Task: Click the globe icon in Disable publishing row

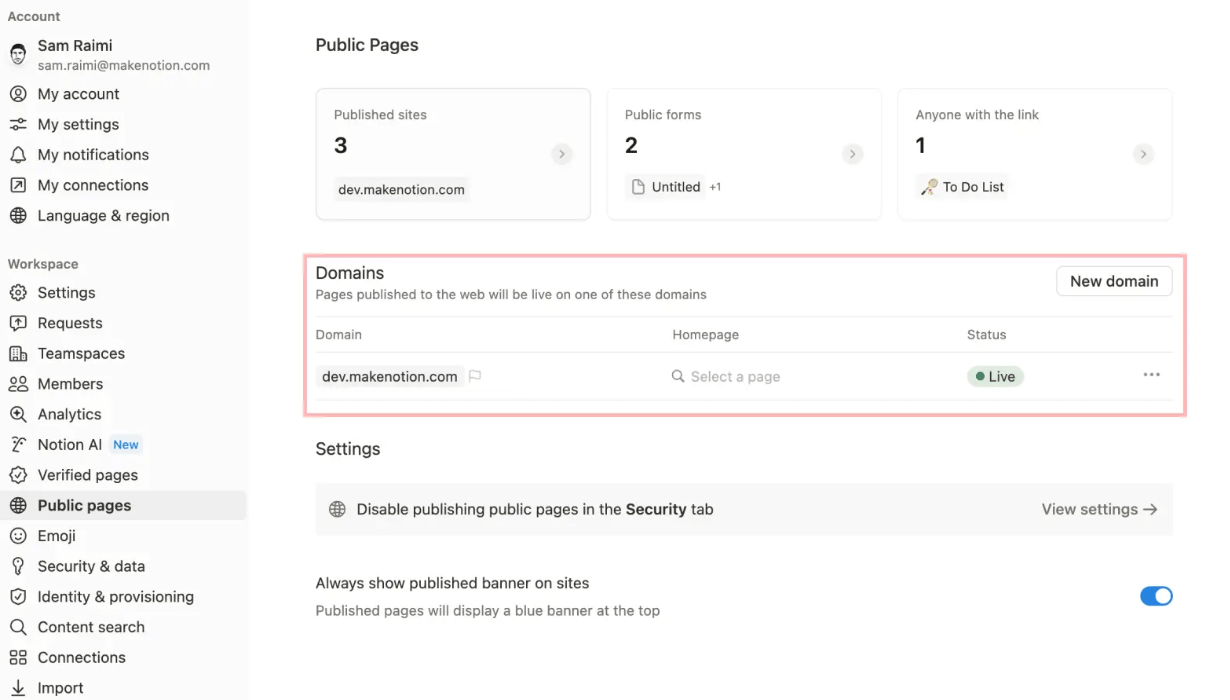Action: 337,509
